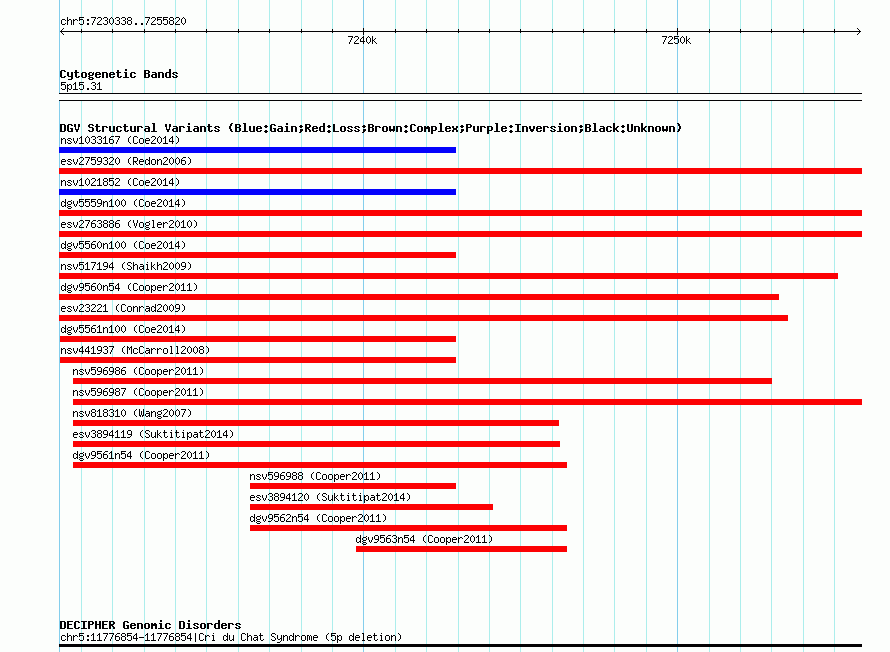Open the nsv596986 (Cooper2011) variant
The image size is (890, 652).
pyautogui.click(x=138, y=371)
